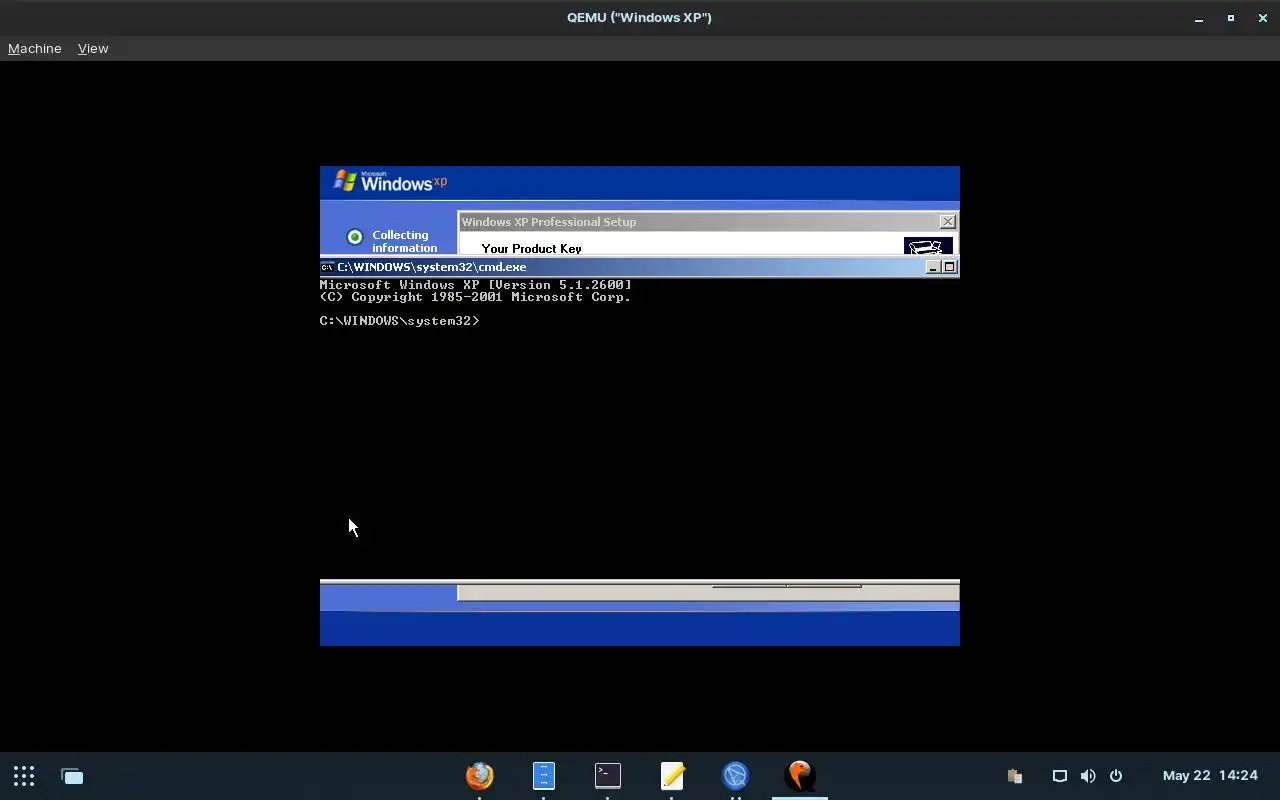
Task: Open the clipboard tray icon
Action: tap(1014, 776)
